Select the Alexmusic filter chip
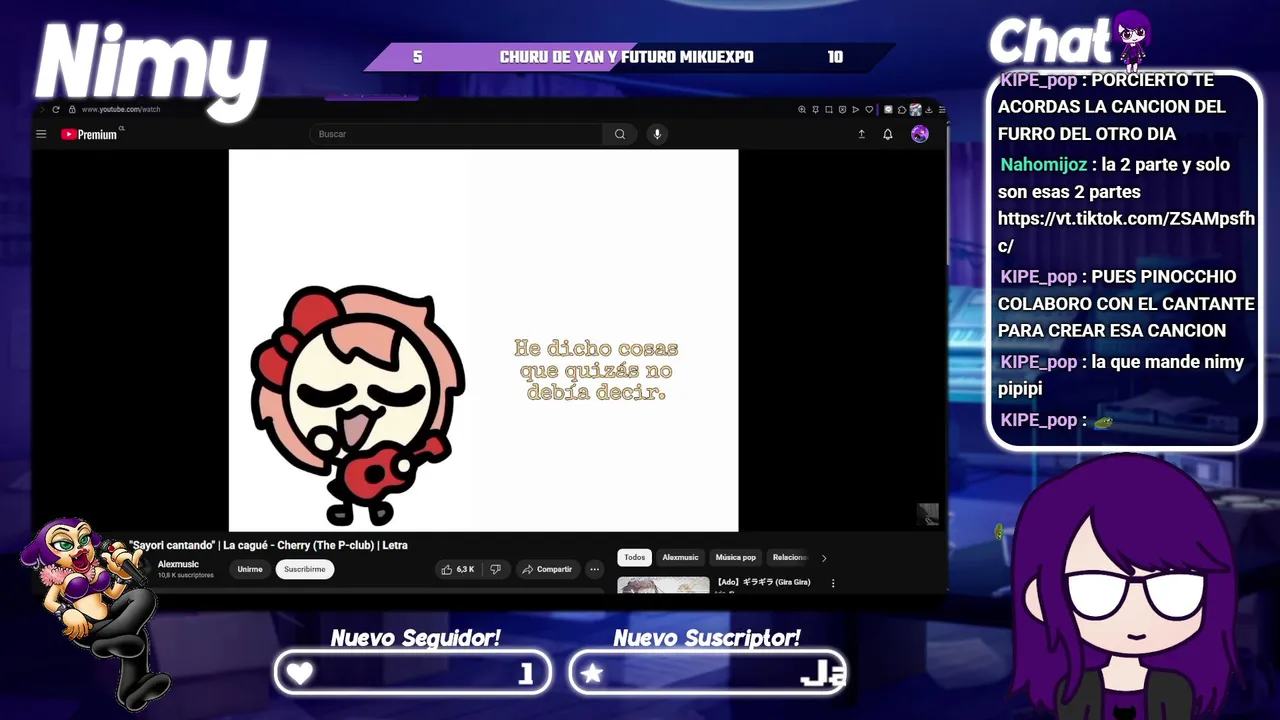The image size is (1280, 720). [680, 557]
